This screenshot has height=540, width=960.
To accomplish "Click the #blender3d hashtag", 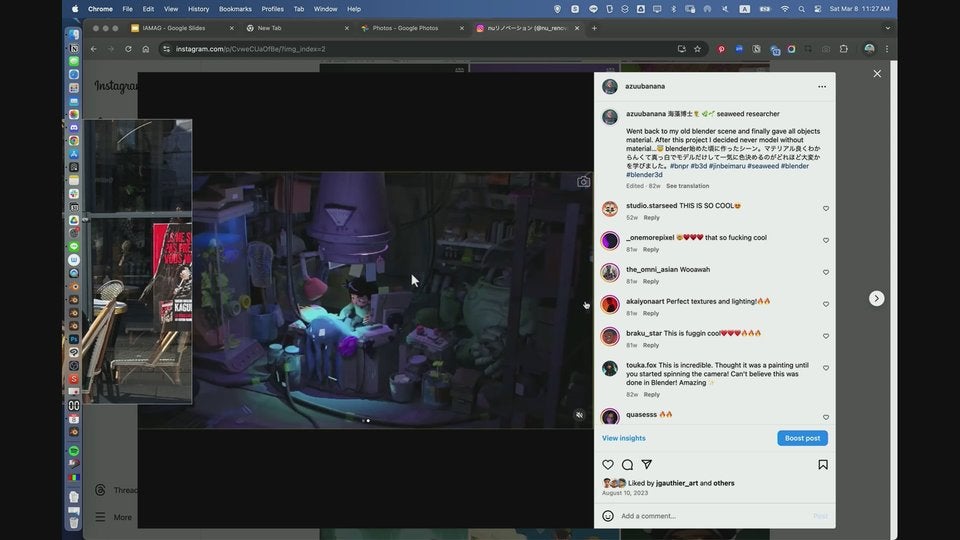I will (x=644, y=174).
